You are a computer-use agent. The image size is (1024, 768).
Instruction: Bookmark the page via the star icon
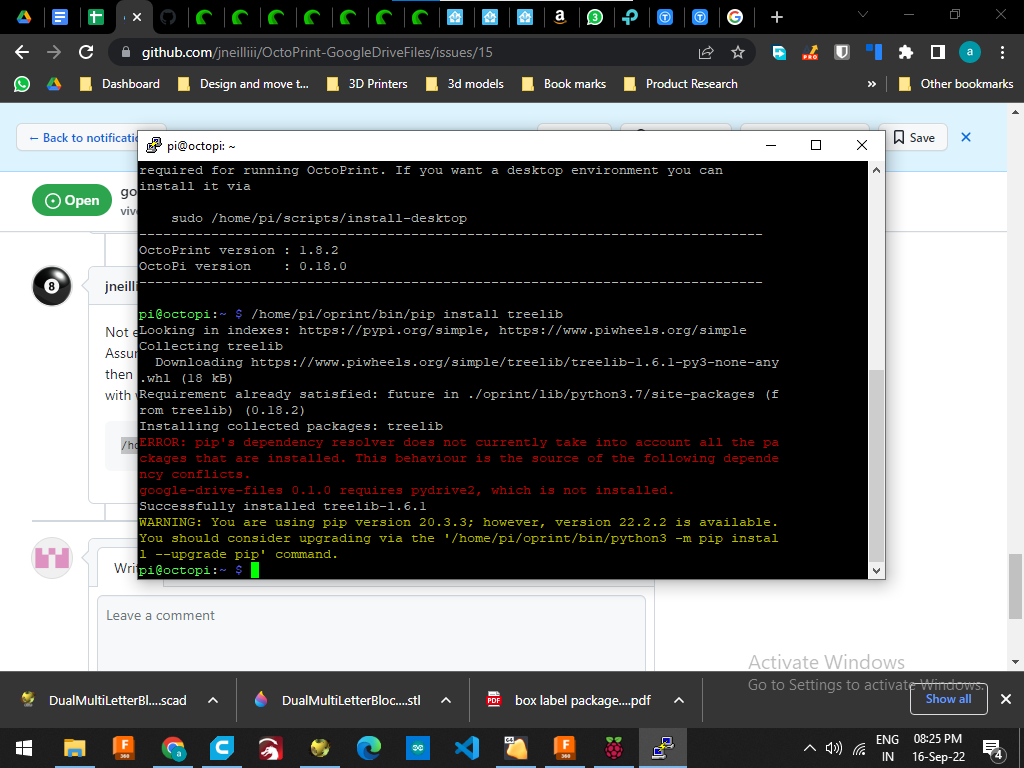pyautogui.click(x=738, y=52)
